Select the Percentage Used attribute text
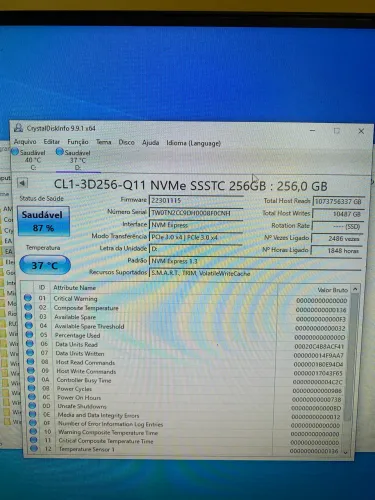The width and height of the screenshot is (375, 500). coord(77,335)
